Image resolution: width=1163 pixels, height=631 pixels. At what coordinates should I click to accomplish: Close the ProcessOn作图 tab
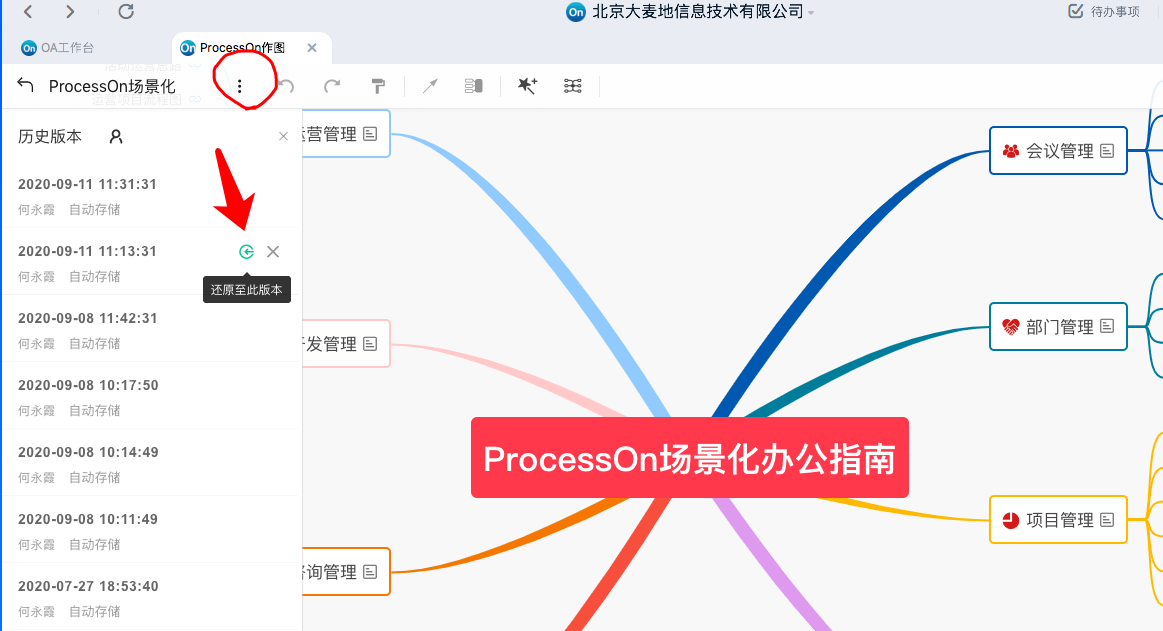pyautogui.click(x=312, y=47)
